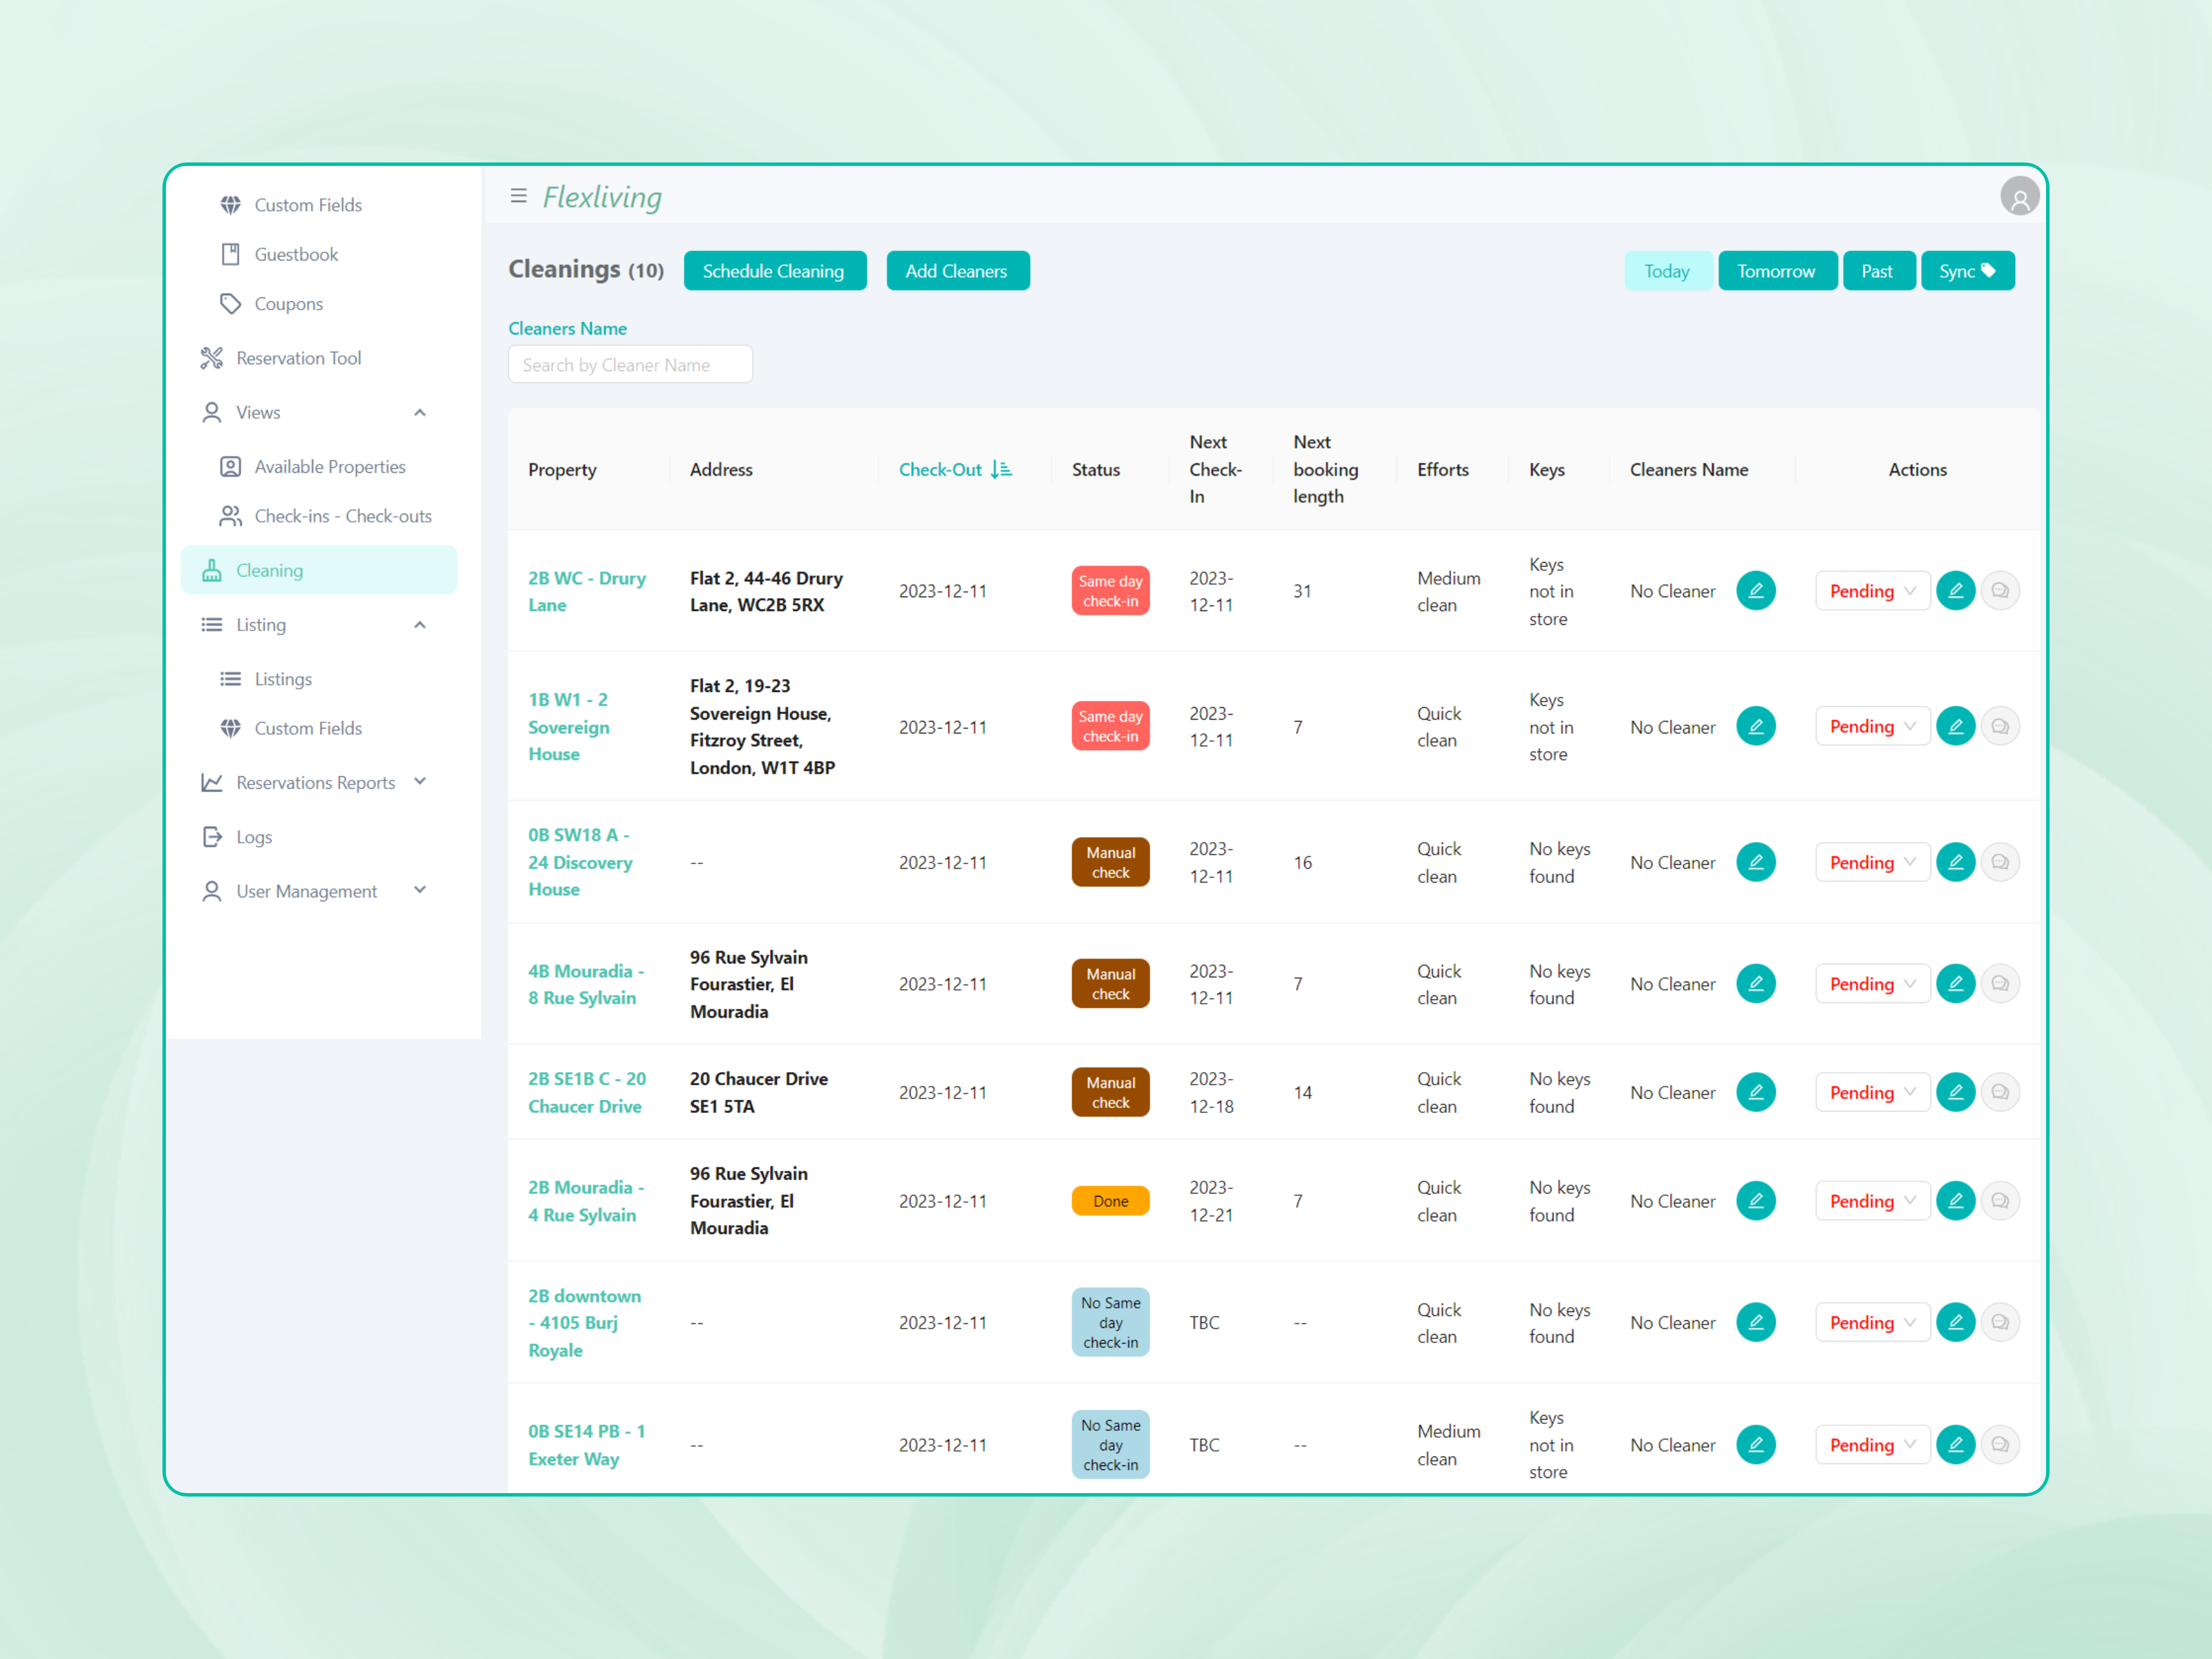Expand Reservations Reports sidebar section

[420, 782]
